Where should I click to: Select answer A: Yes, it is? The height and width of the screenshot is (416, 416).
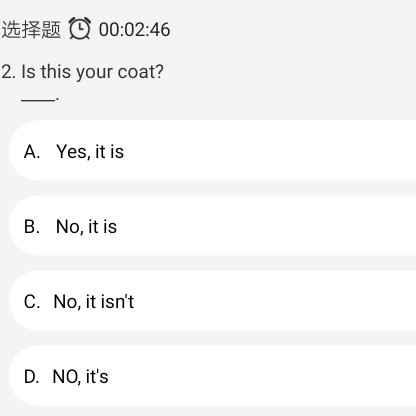213,151
